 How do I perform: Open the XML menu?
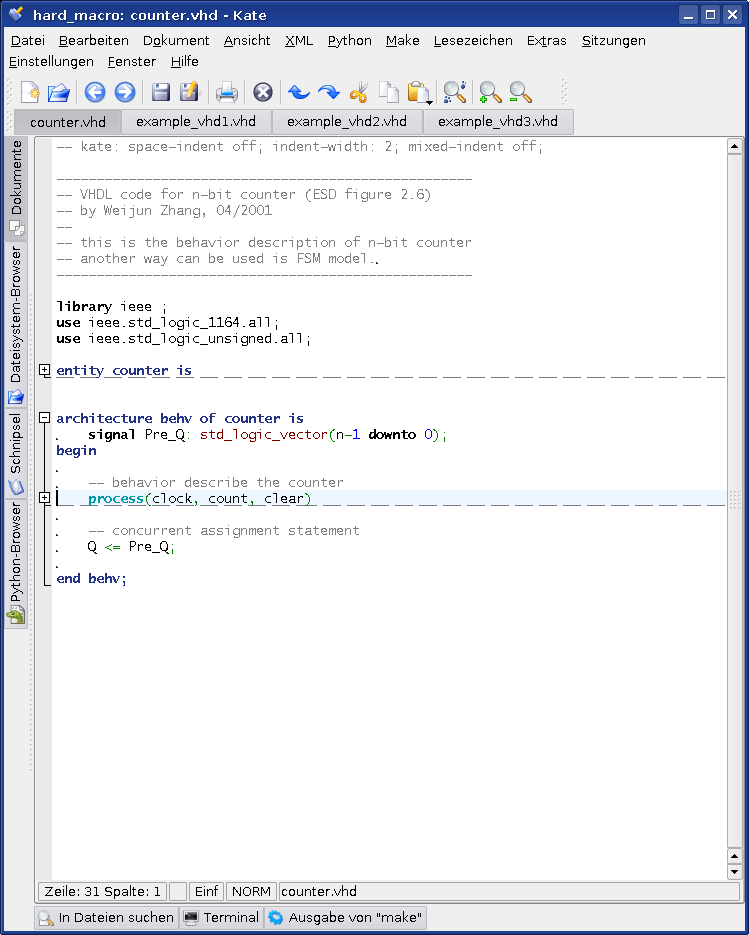point(299,41)
